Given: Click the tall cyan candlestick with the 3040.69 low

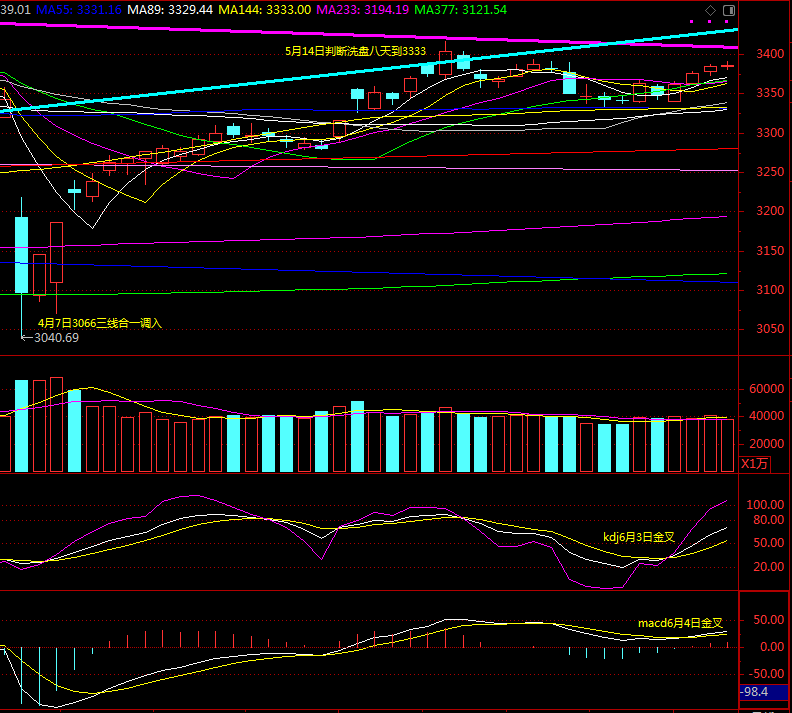Looking at the screenshot, I should pos(22,255).
